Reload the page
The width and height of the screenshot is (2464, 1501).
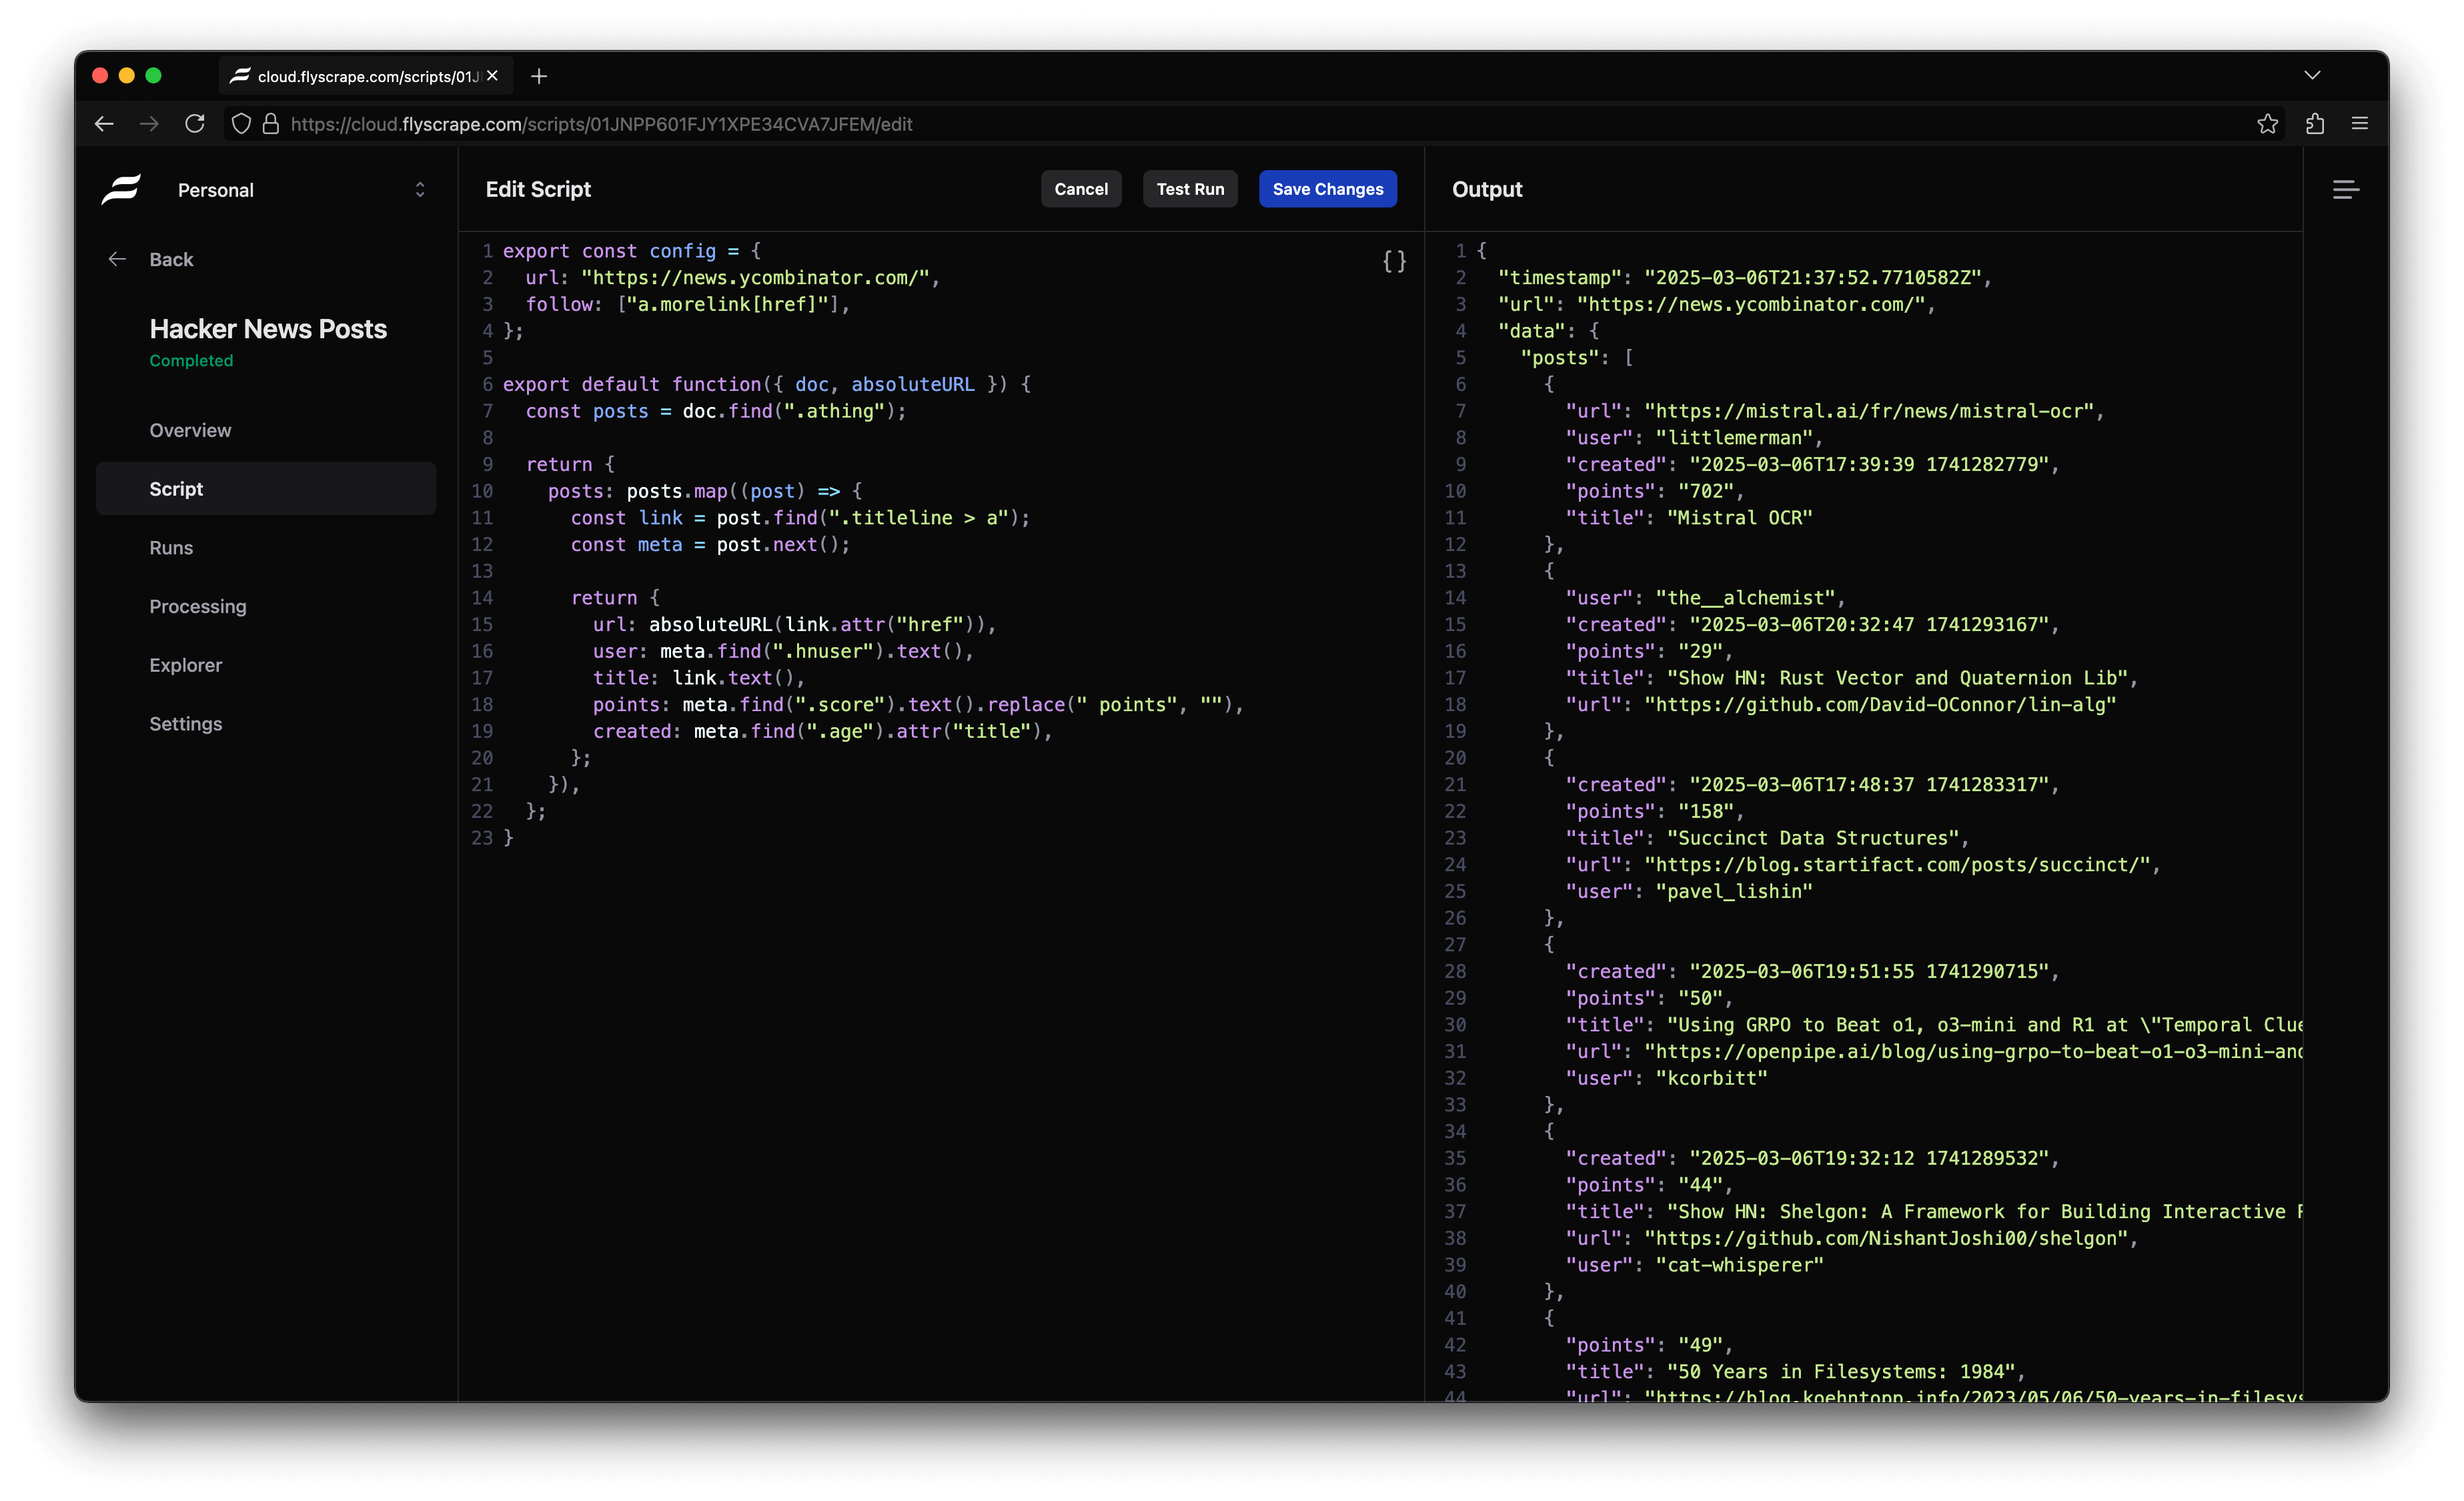(195, 124)
